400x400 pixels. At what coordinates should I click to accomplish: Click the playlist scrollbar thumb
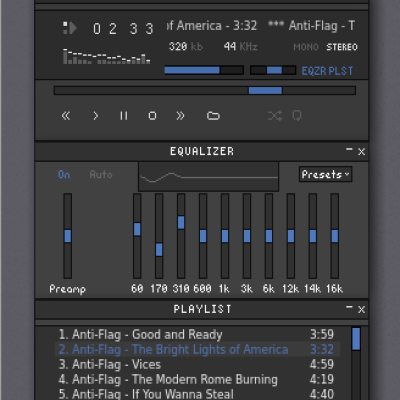(x=356, y=339)
